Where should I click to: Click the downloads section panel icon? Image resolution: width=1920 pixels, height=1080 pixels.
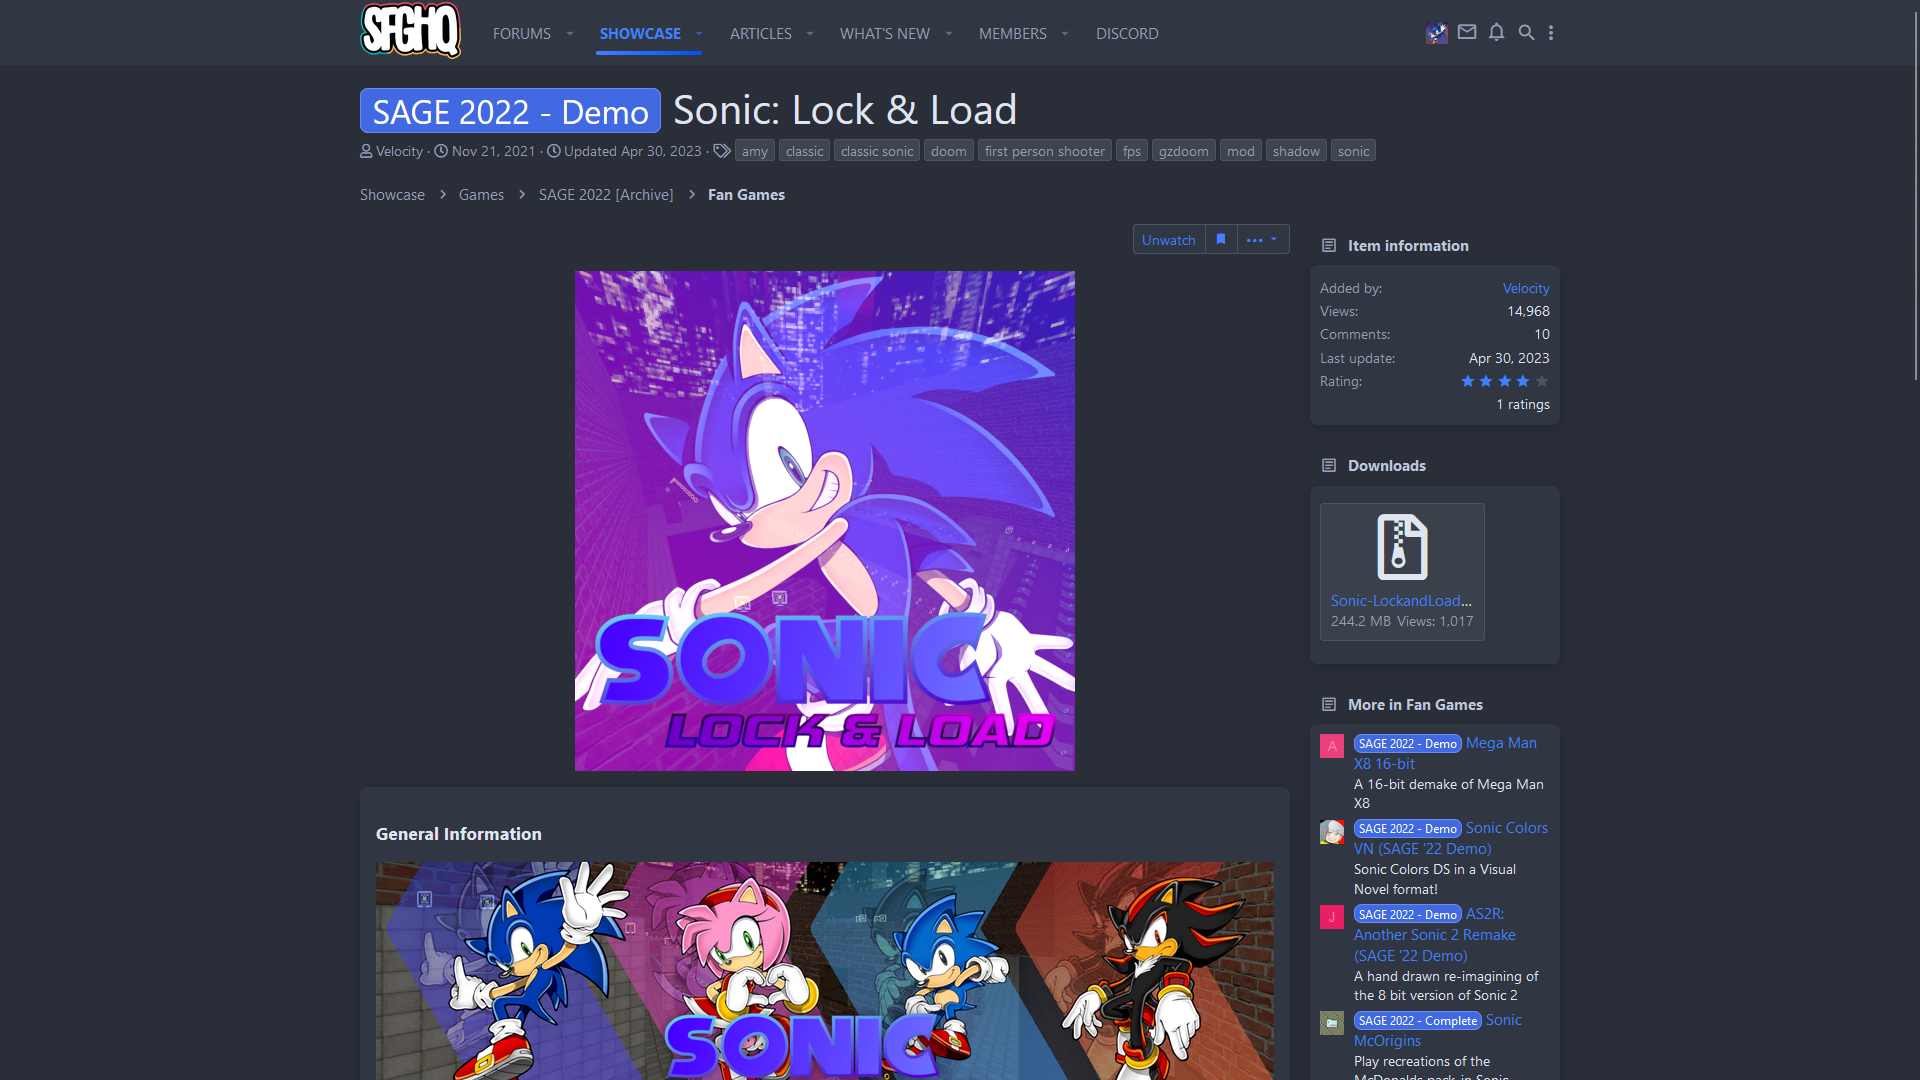coord(1328,464)
